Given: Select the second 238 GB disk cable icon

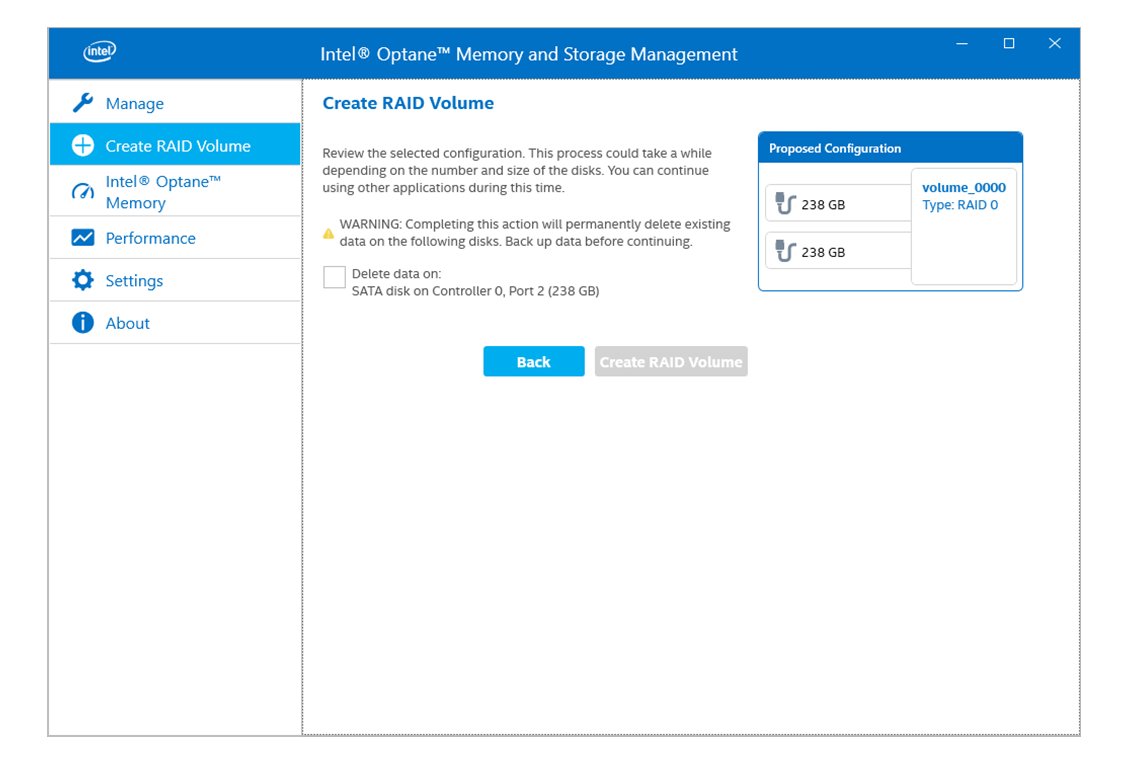Looking at the screenshot, I should tap(785, 252).
